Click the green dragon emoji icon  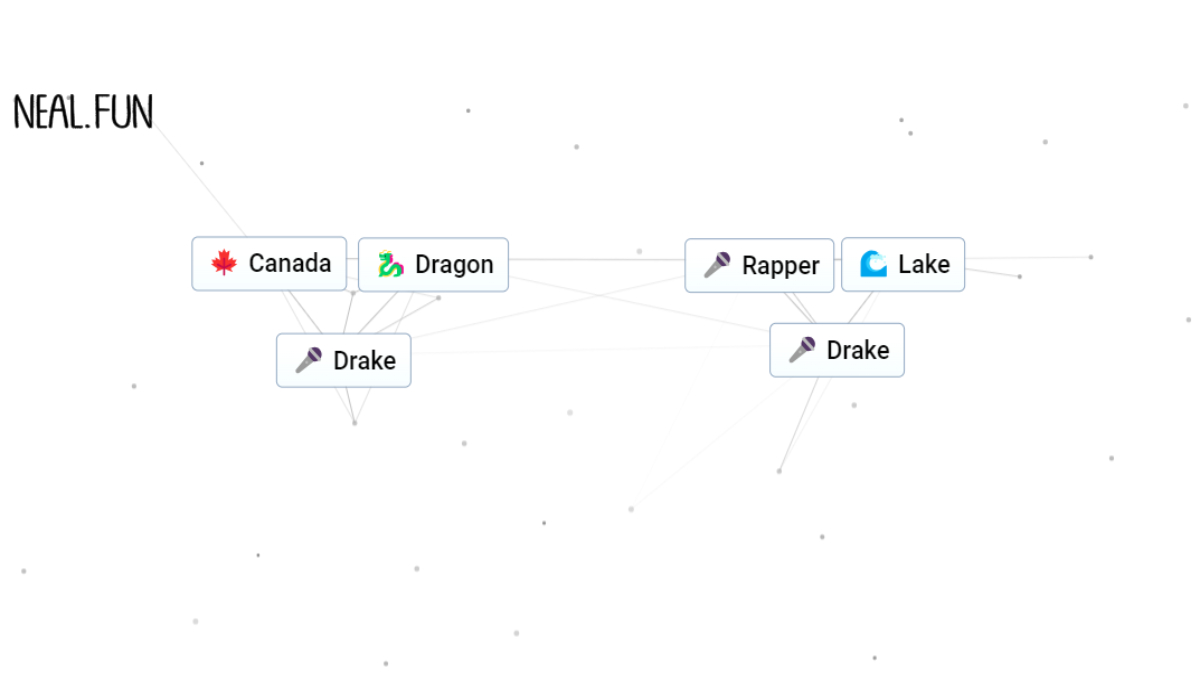390,265
